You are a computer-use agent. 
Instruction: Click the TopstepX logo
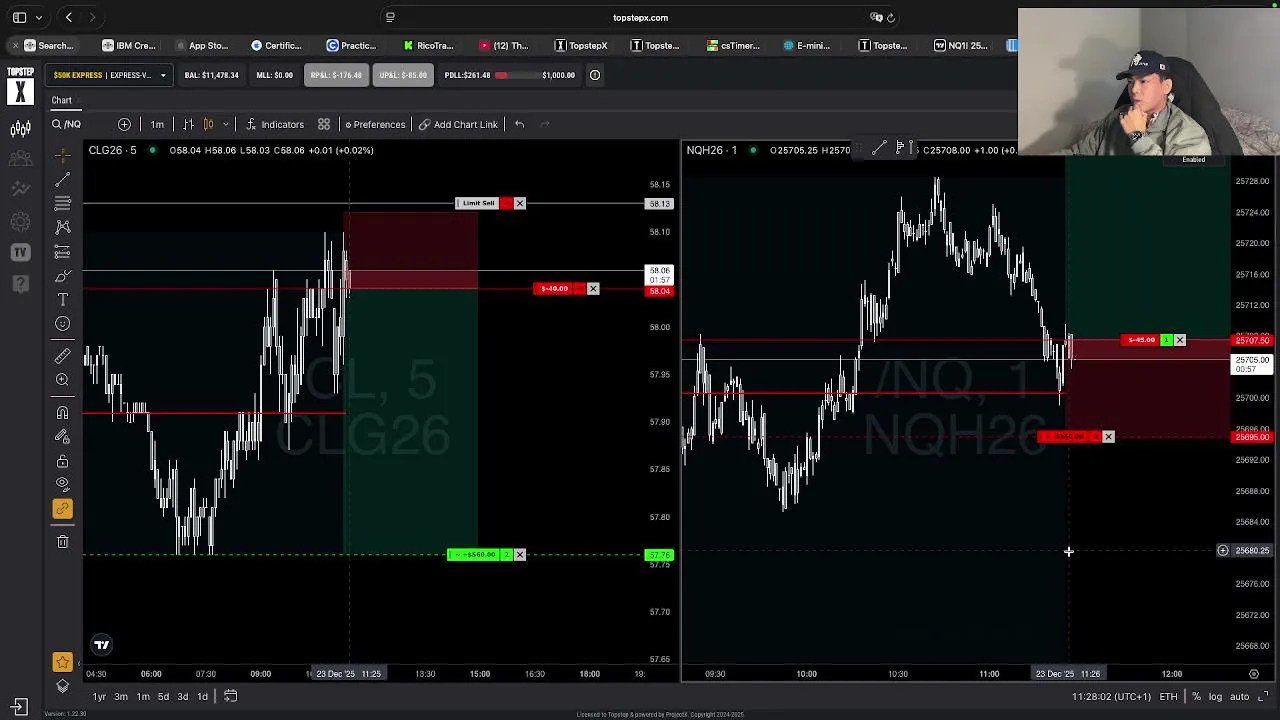(x=20, y=87)
